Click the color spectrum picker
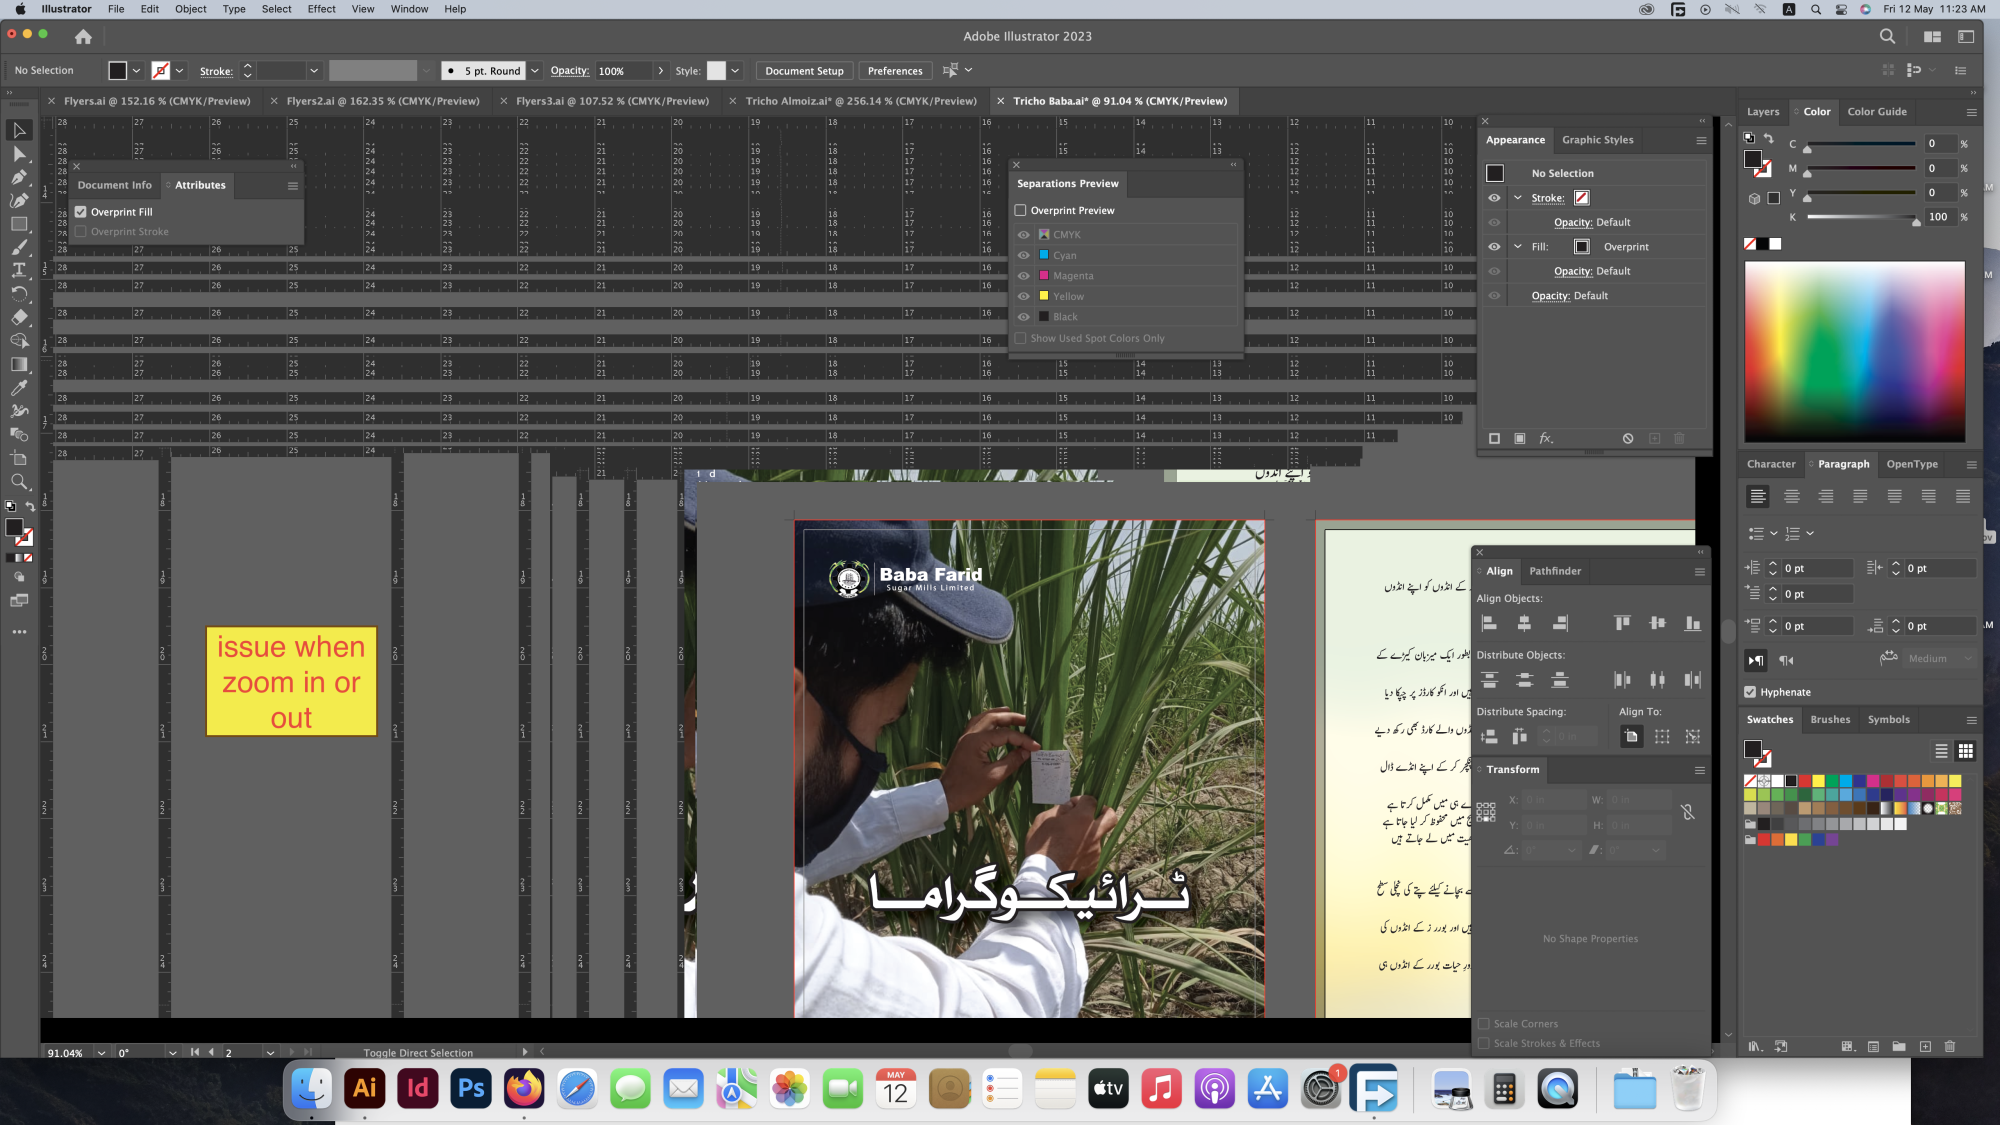 [1854, 351]
